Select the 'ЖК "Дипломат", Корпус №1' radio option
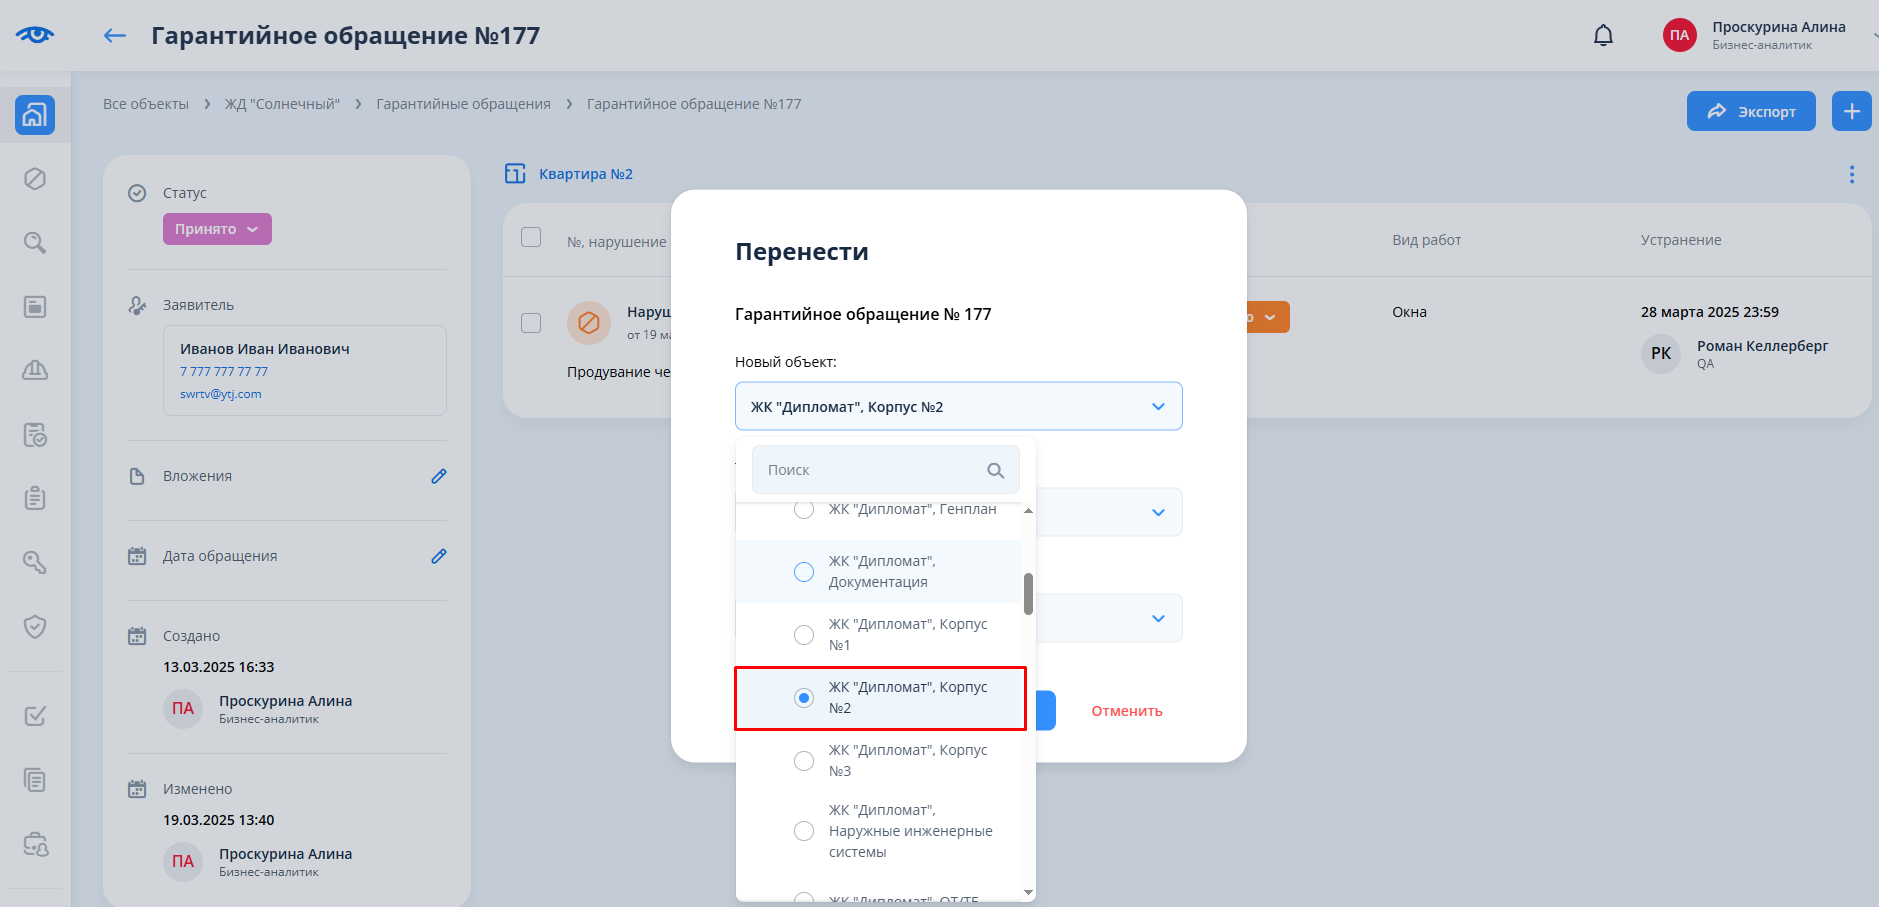Screen dimensions: 1879x907 pos(804,635)
